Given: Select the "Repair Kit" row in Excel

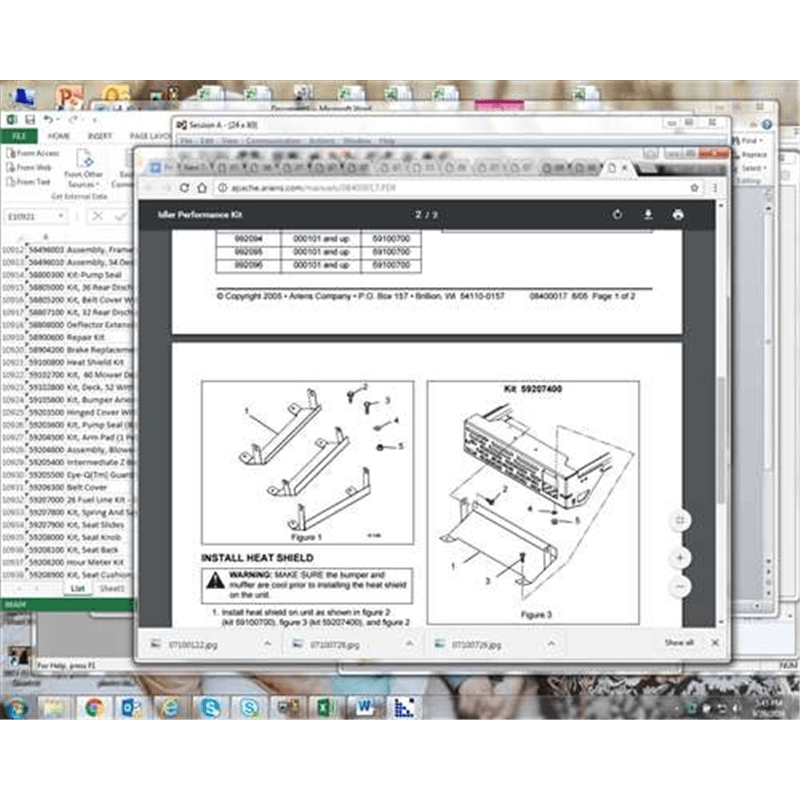Looking at the screenshot, I should [67, 337].
